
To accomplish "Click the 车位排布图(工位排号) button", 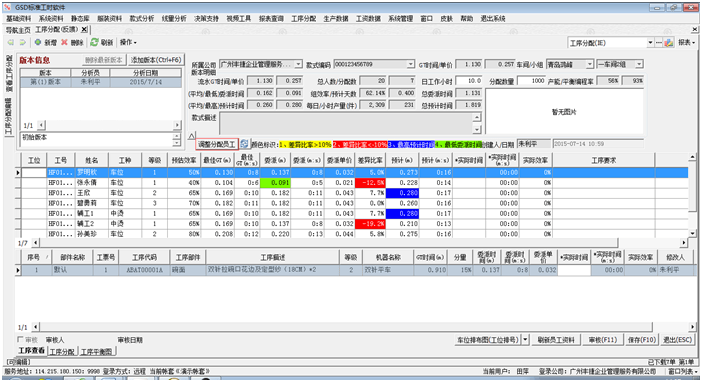I will [488, 339].
